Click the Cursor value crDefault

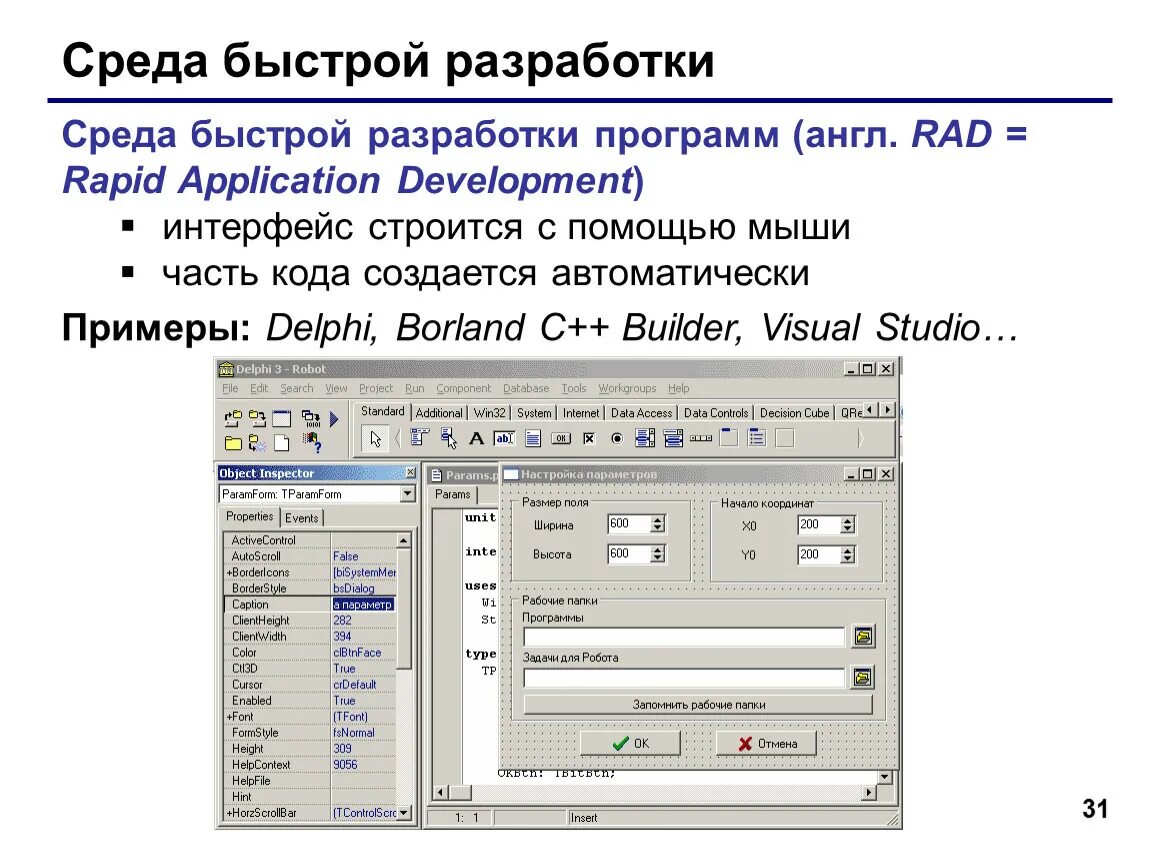[355, 684]
